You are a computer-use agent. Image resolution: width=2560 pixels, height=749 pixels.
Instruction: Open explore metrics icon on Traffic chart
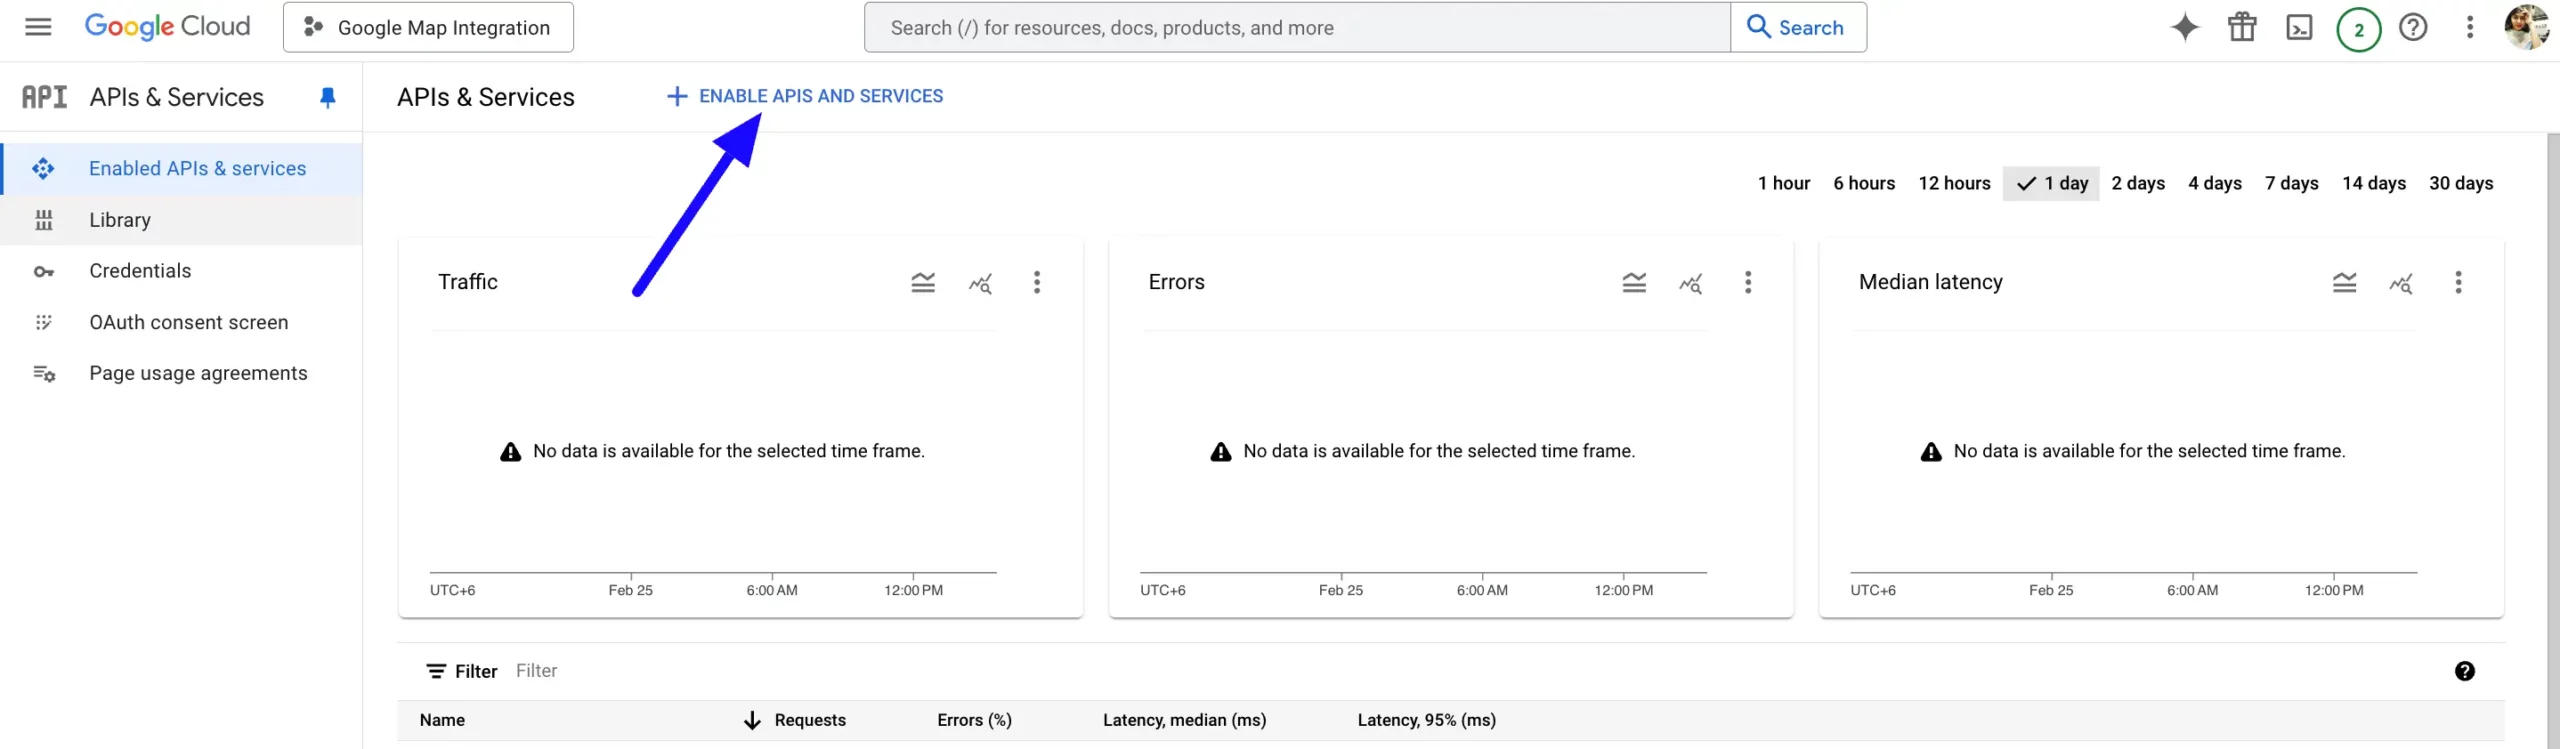[x=980, y=283]
